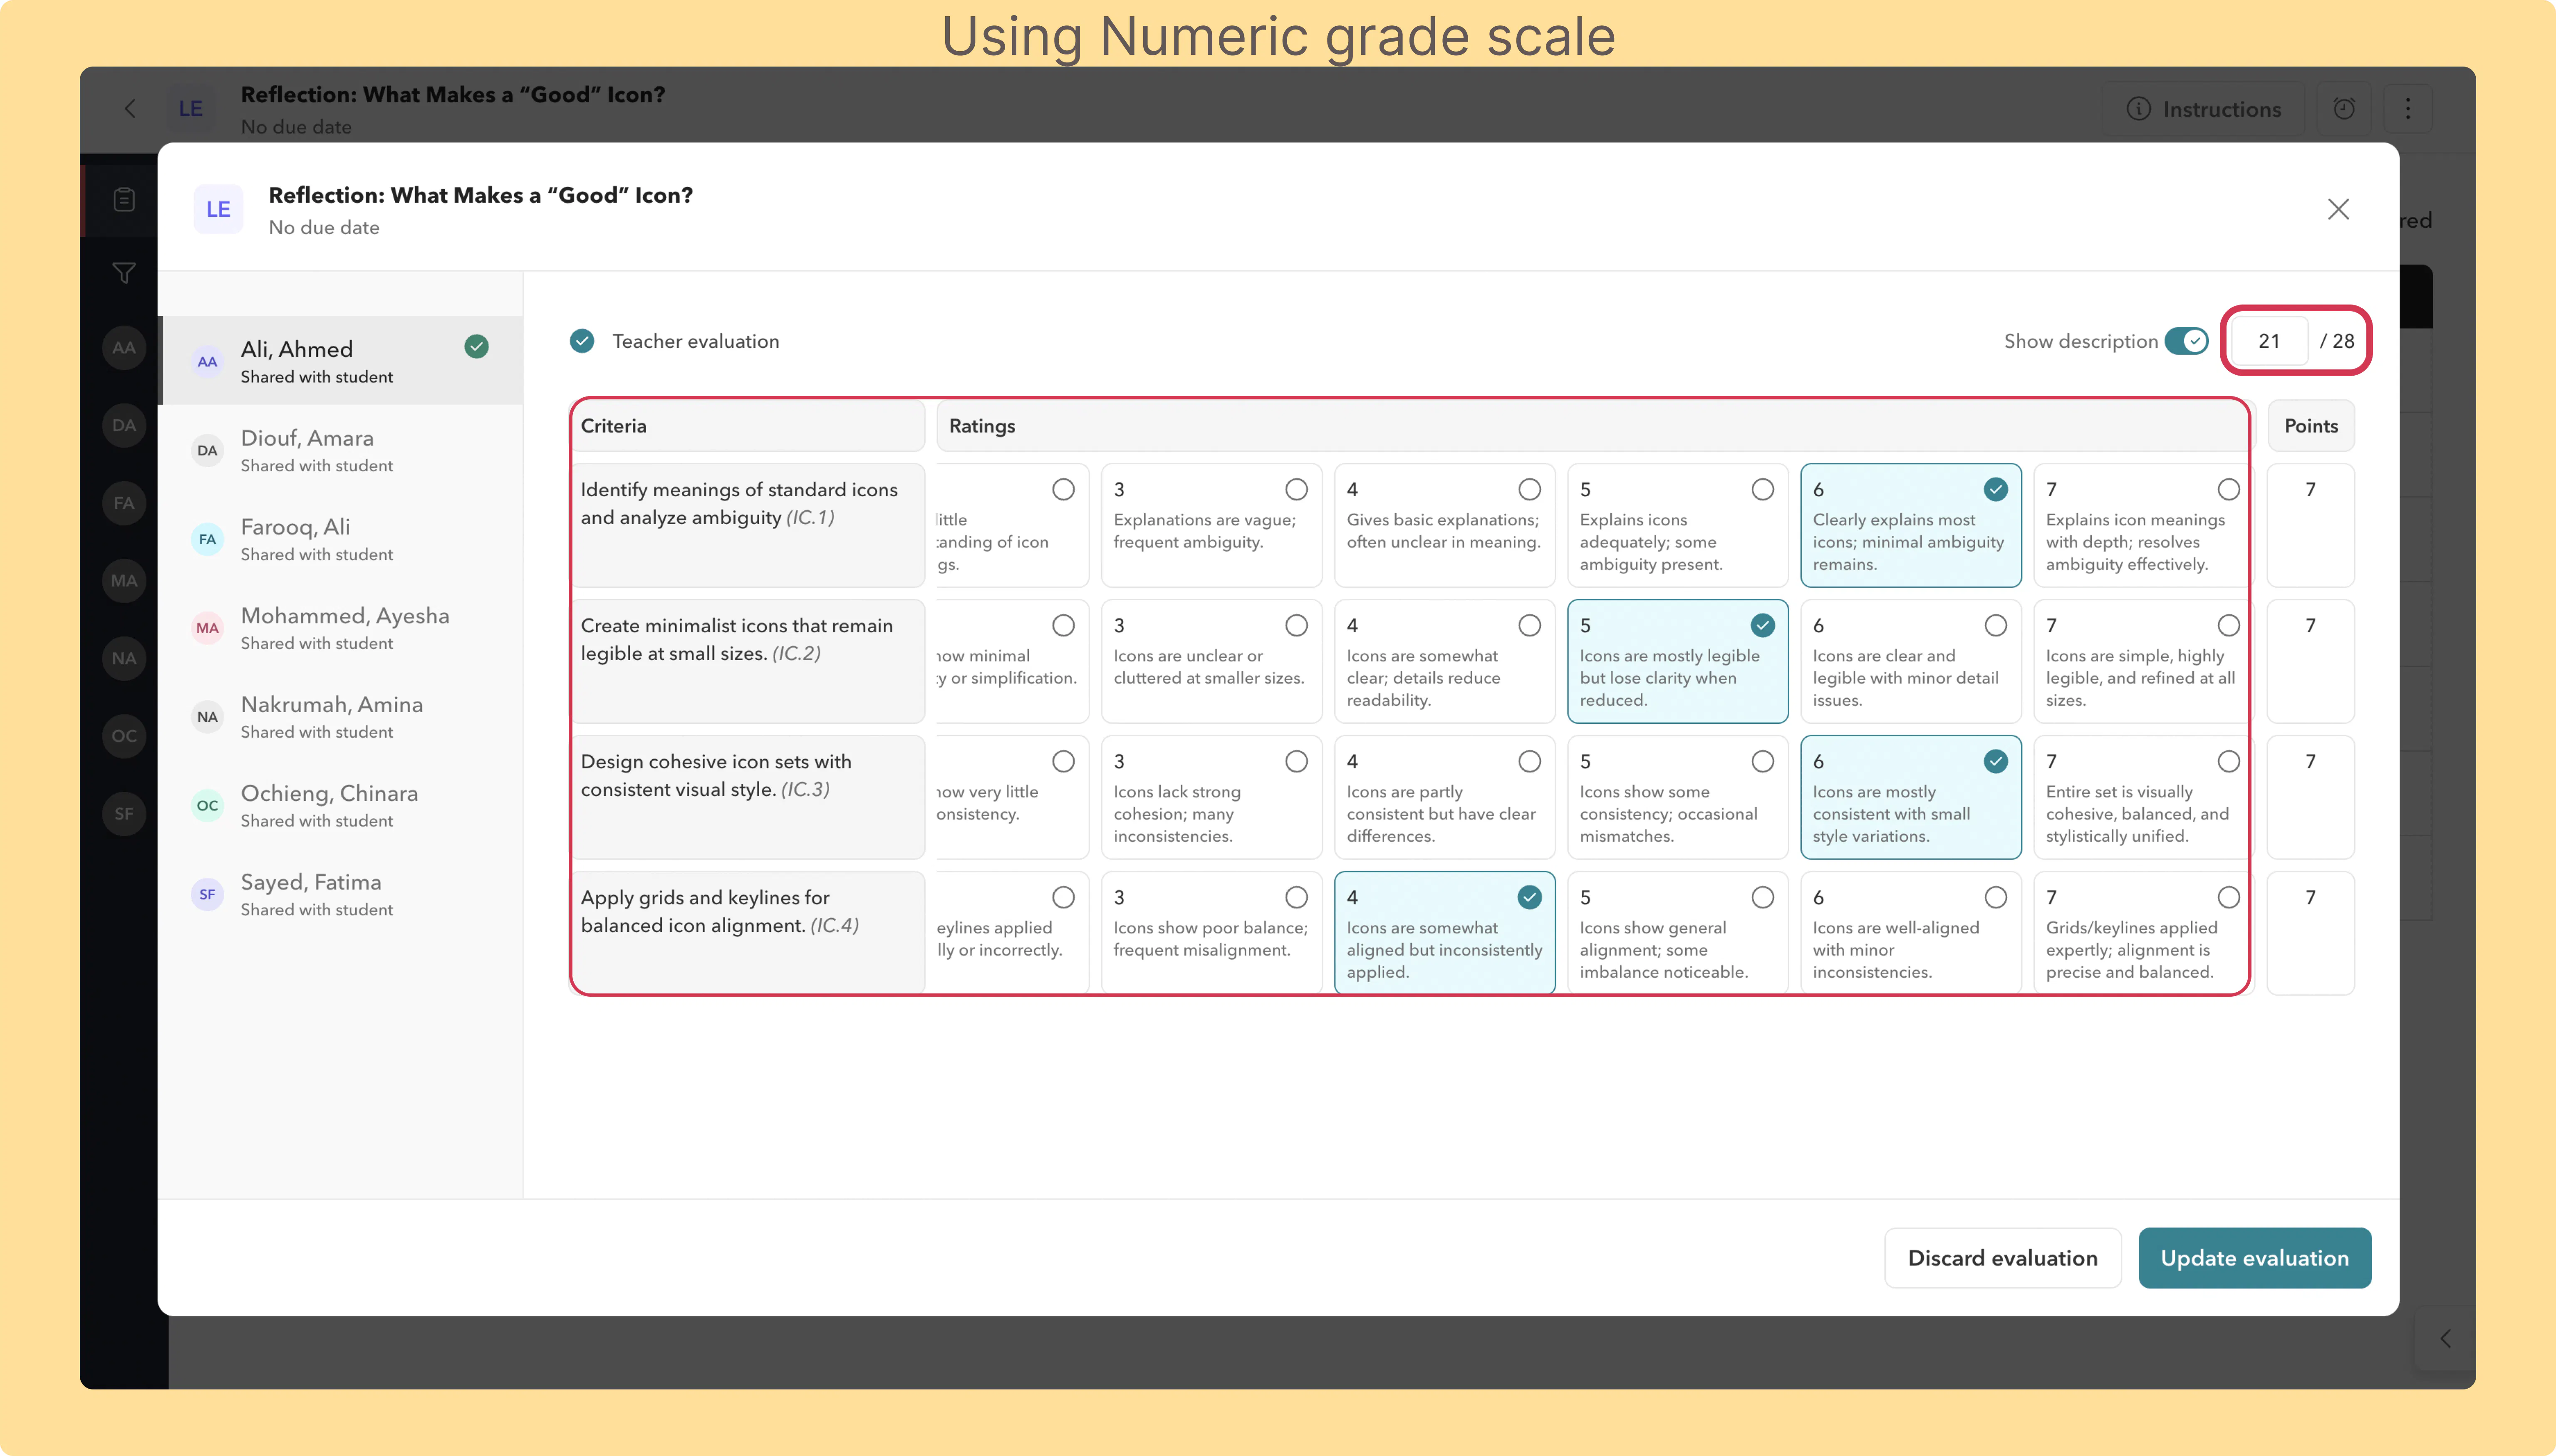Select student Ali, Ahmed
Screen dimensions: 2556x1456
point(341,361)
